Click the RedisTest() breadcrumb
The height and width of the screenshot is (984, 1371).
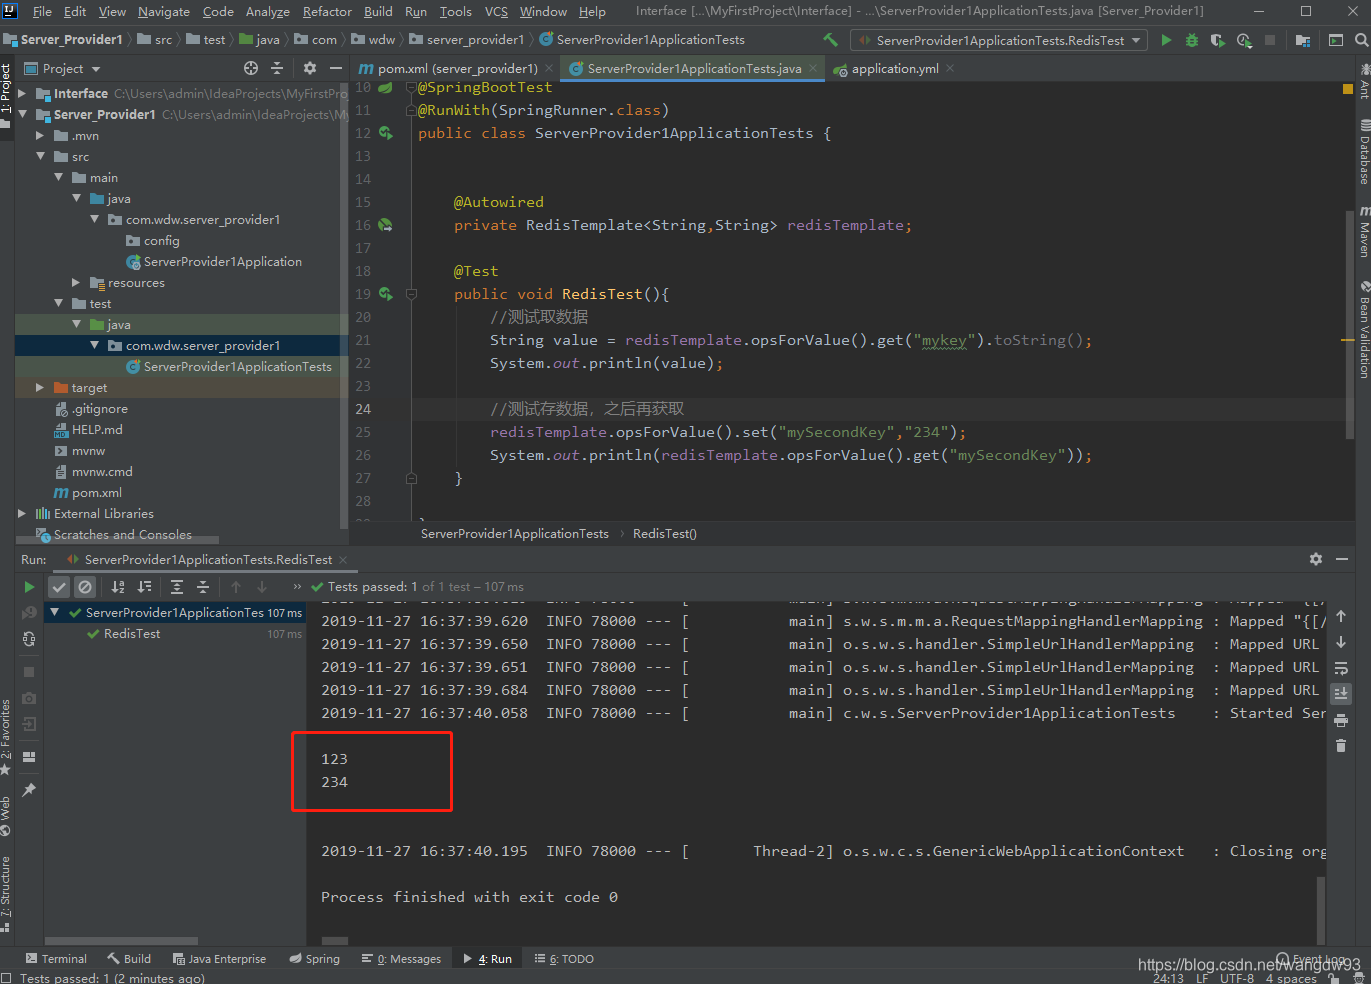[x=664, y=534]
